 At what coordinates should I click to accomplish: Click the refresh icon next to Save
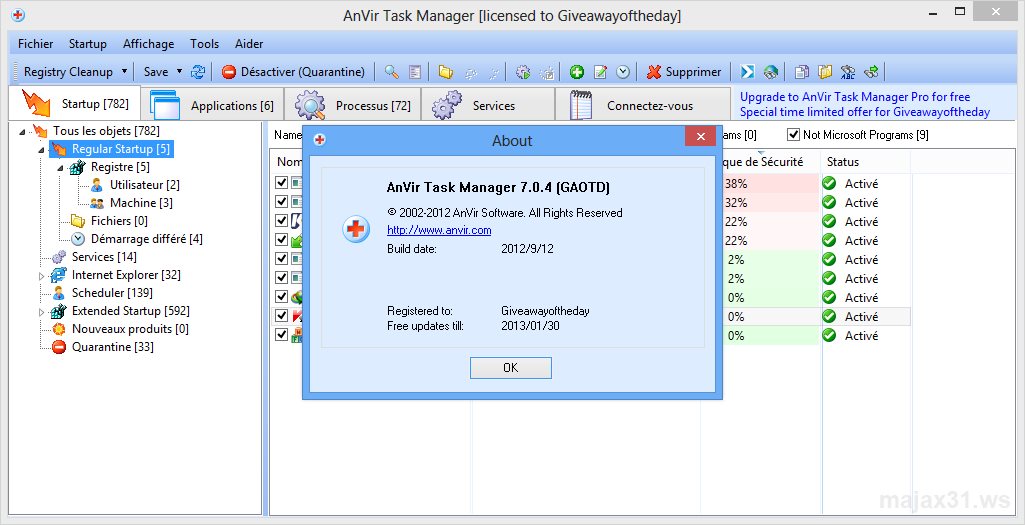coord(197,72)
